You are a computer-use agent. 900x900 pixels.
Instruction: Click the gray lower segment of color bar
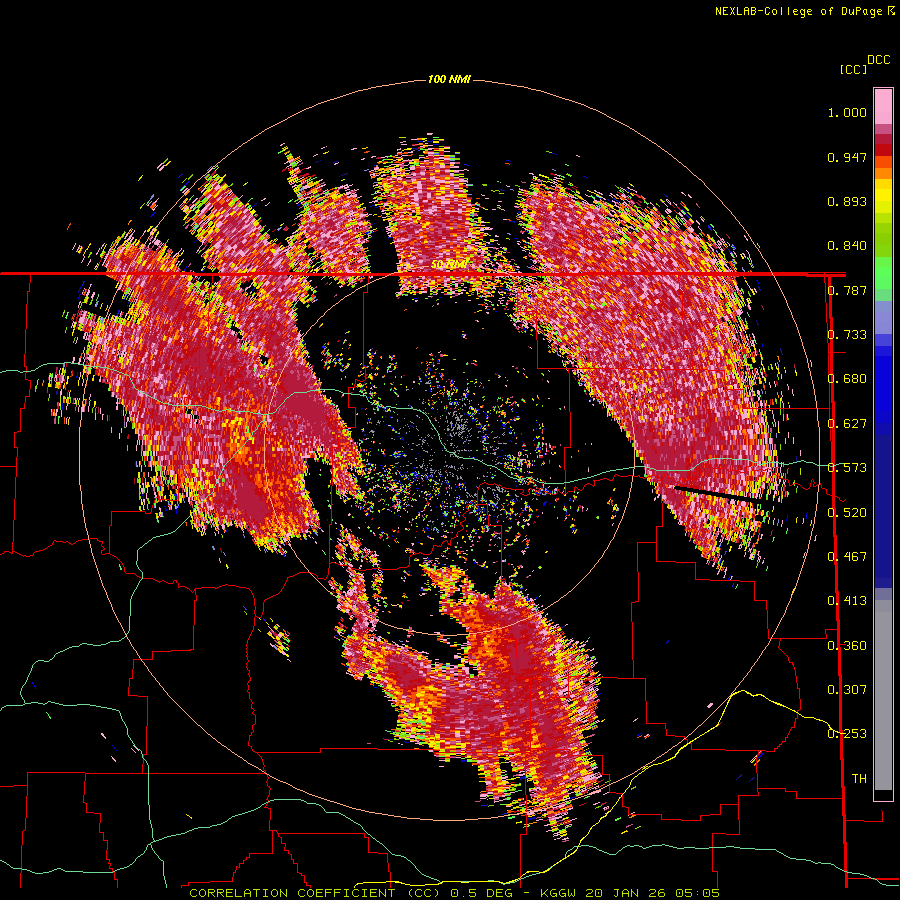[883, 695]
